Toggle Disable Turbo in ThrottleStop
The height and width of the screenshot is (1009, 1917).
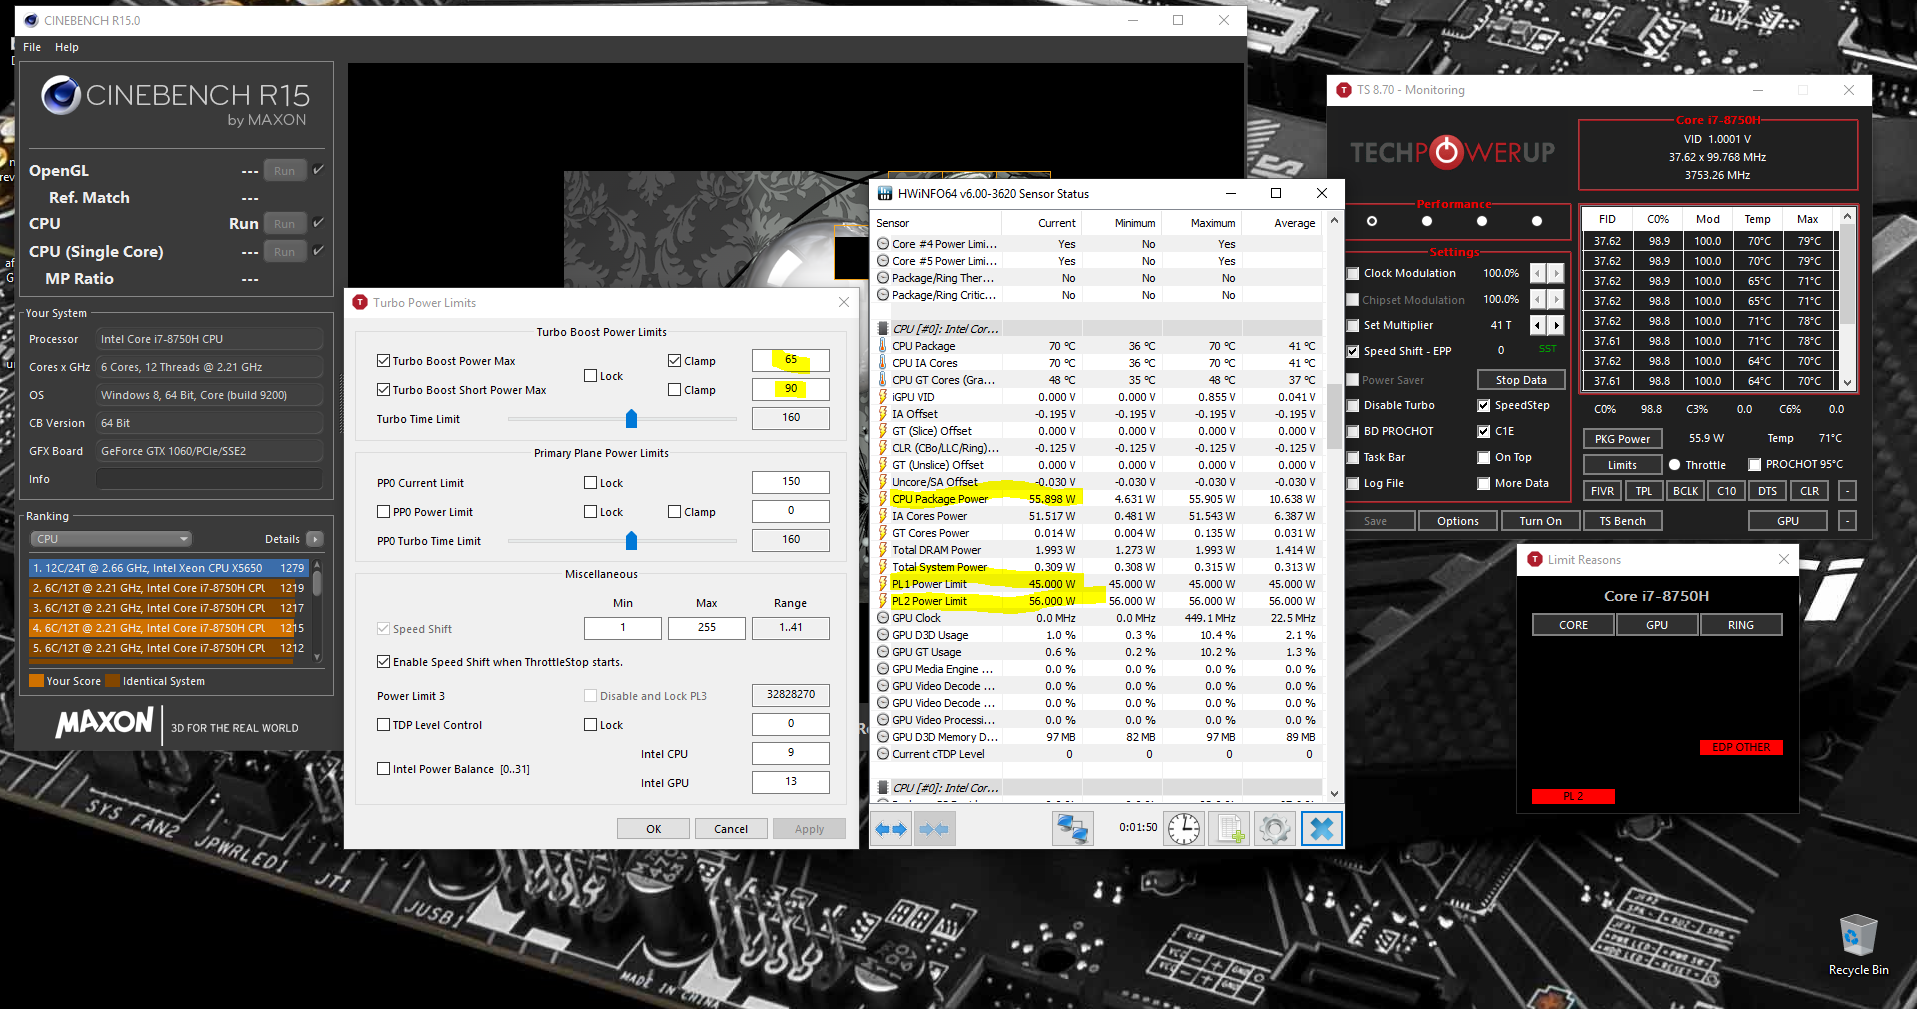[1353, 405]
